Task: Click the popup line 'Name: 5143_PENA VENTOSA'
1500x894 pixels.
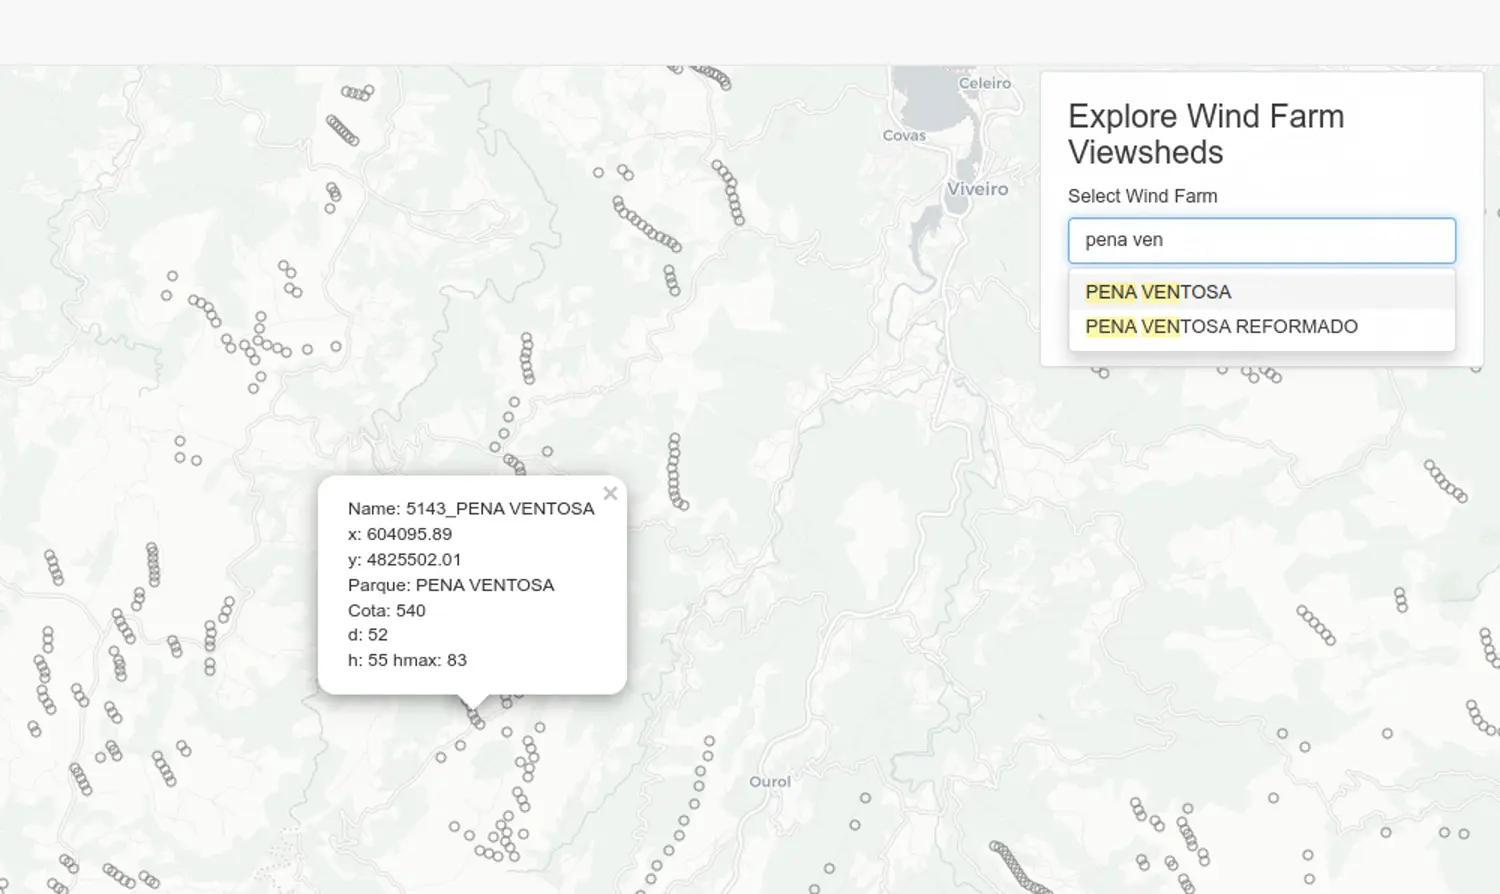Action: (471, 509)
